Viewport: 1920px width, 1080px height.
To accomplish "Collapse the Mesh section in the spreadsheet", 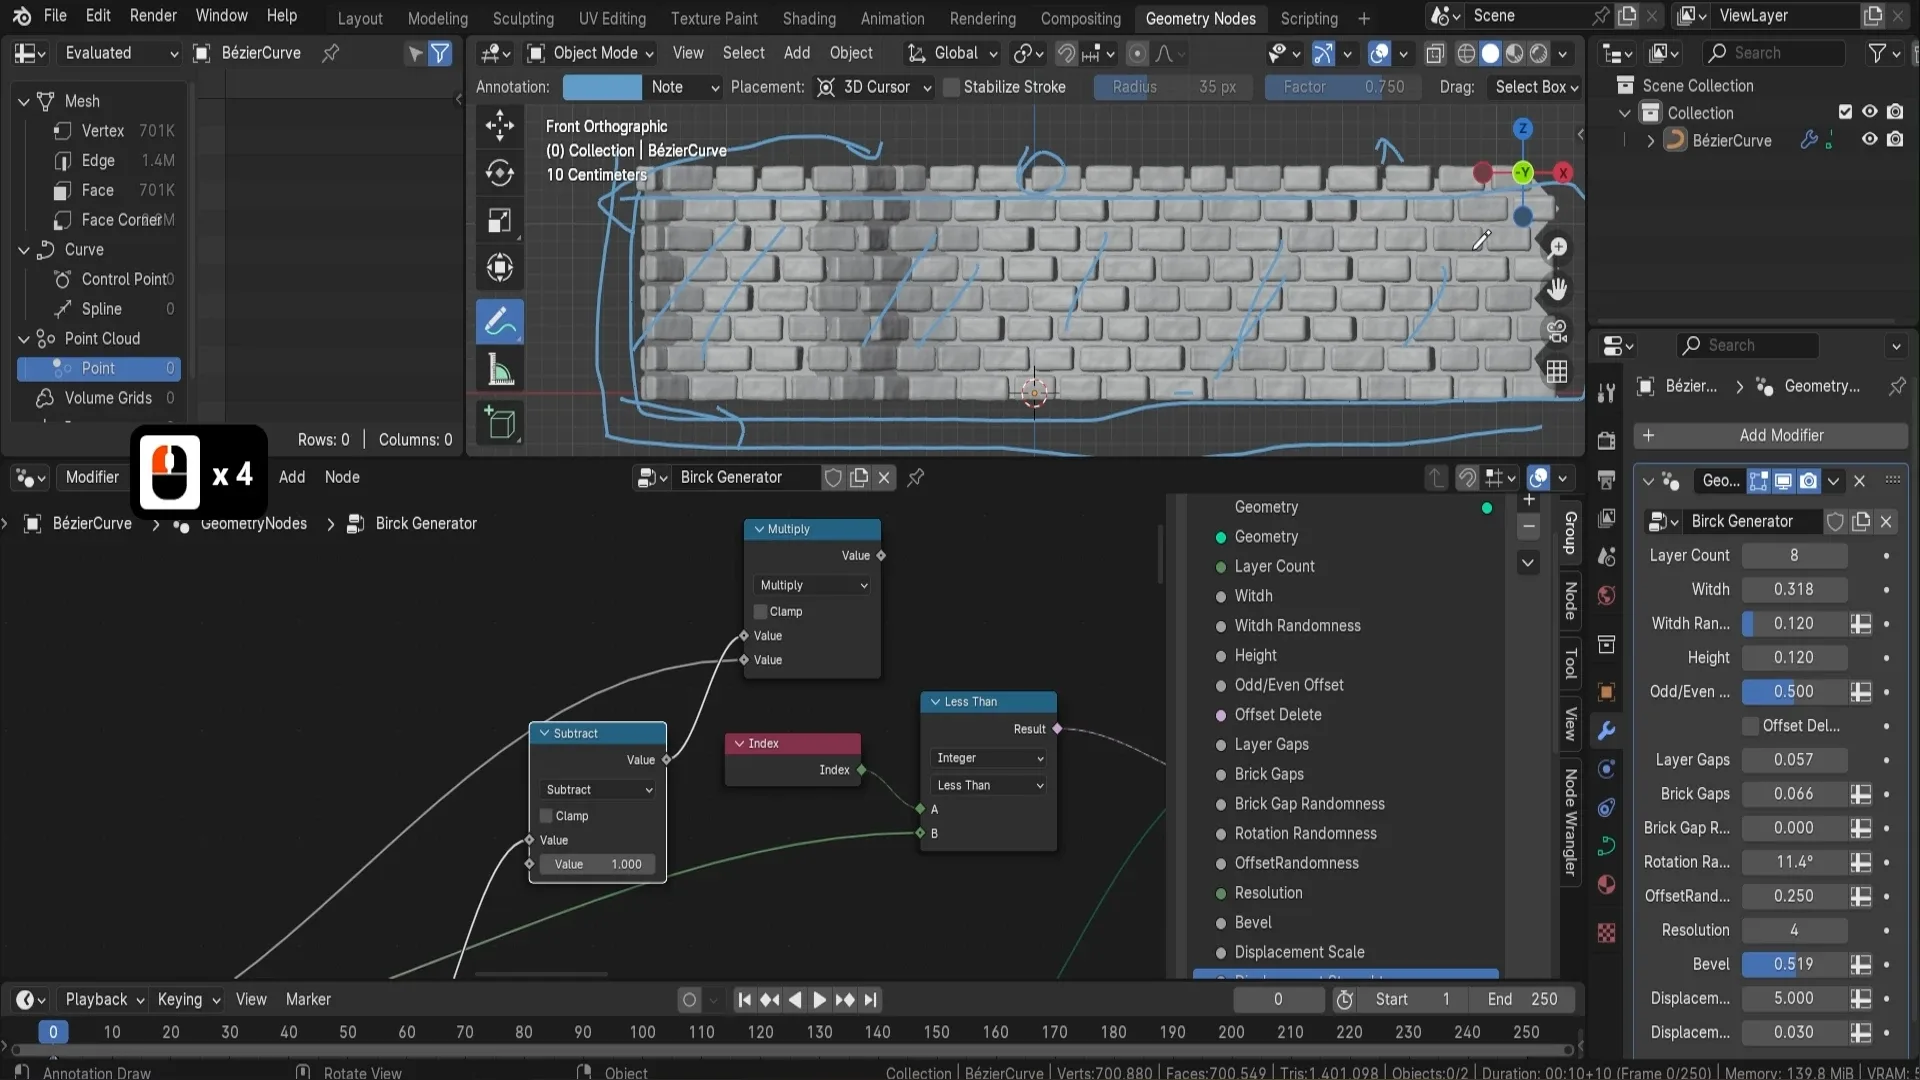I will coord(24,101).
